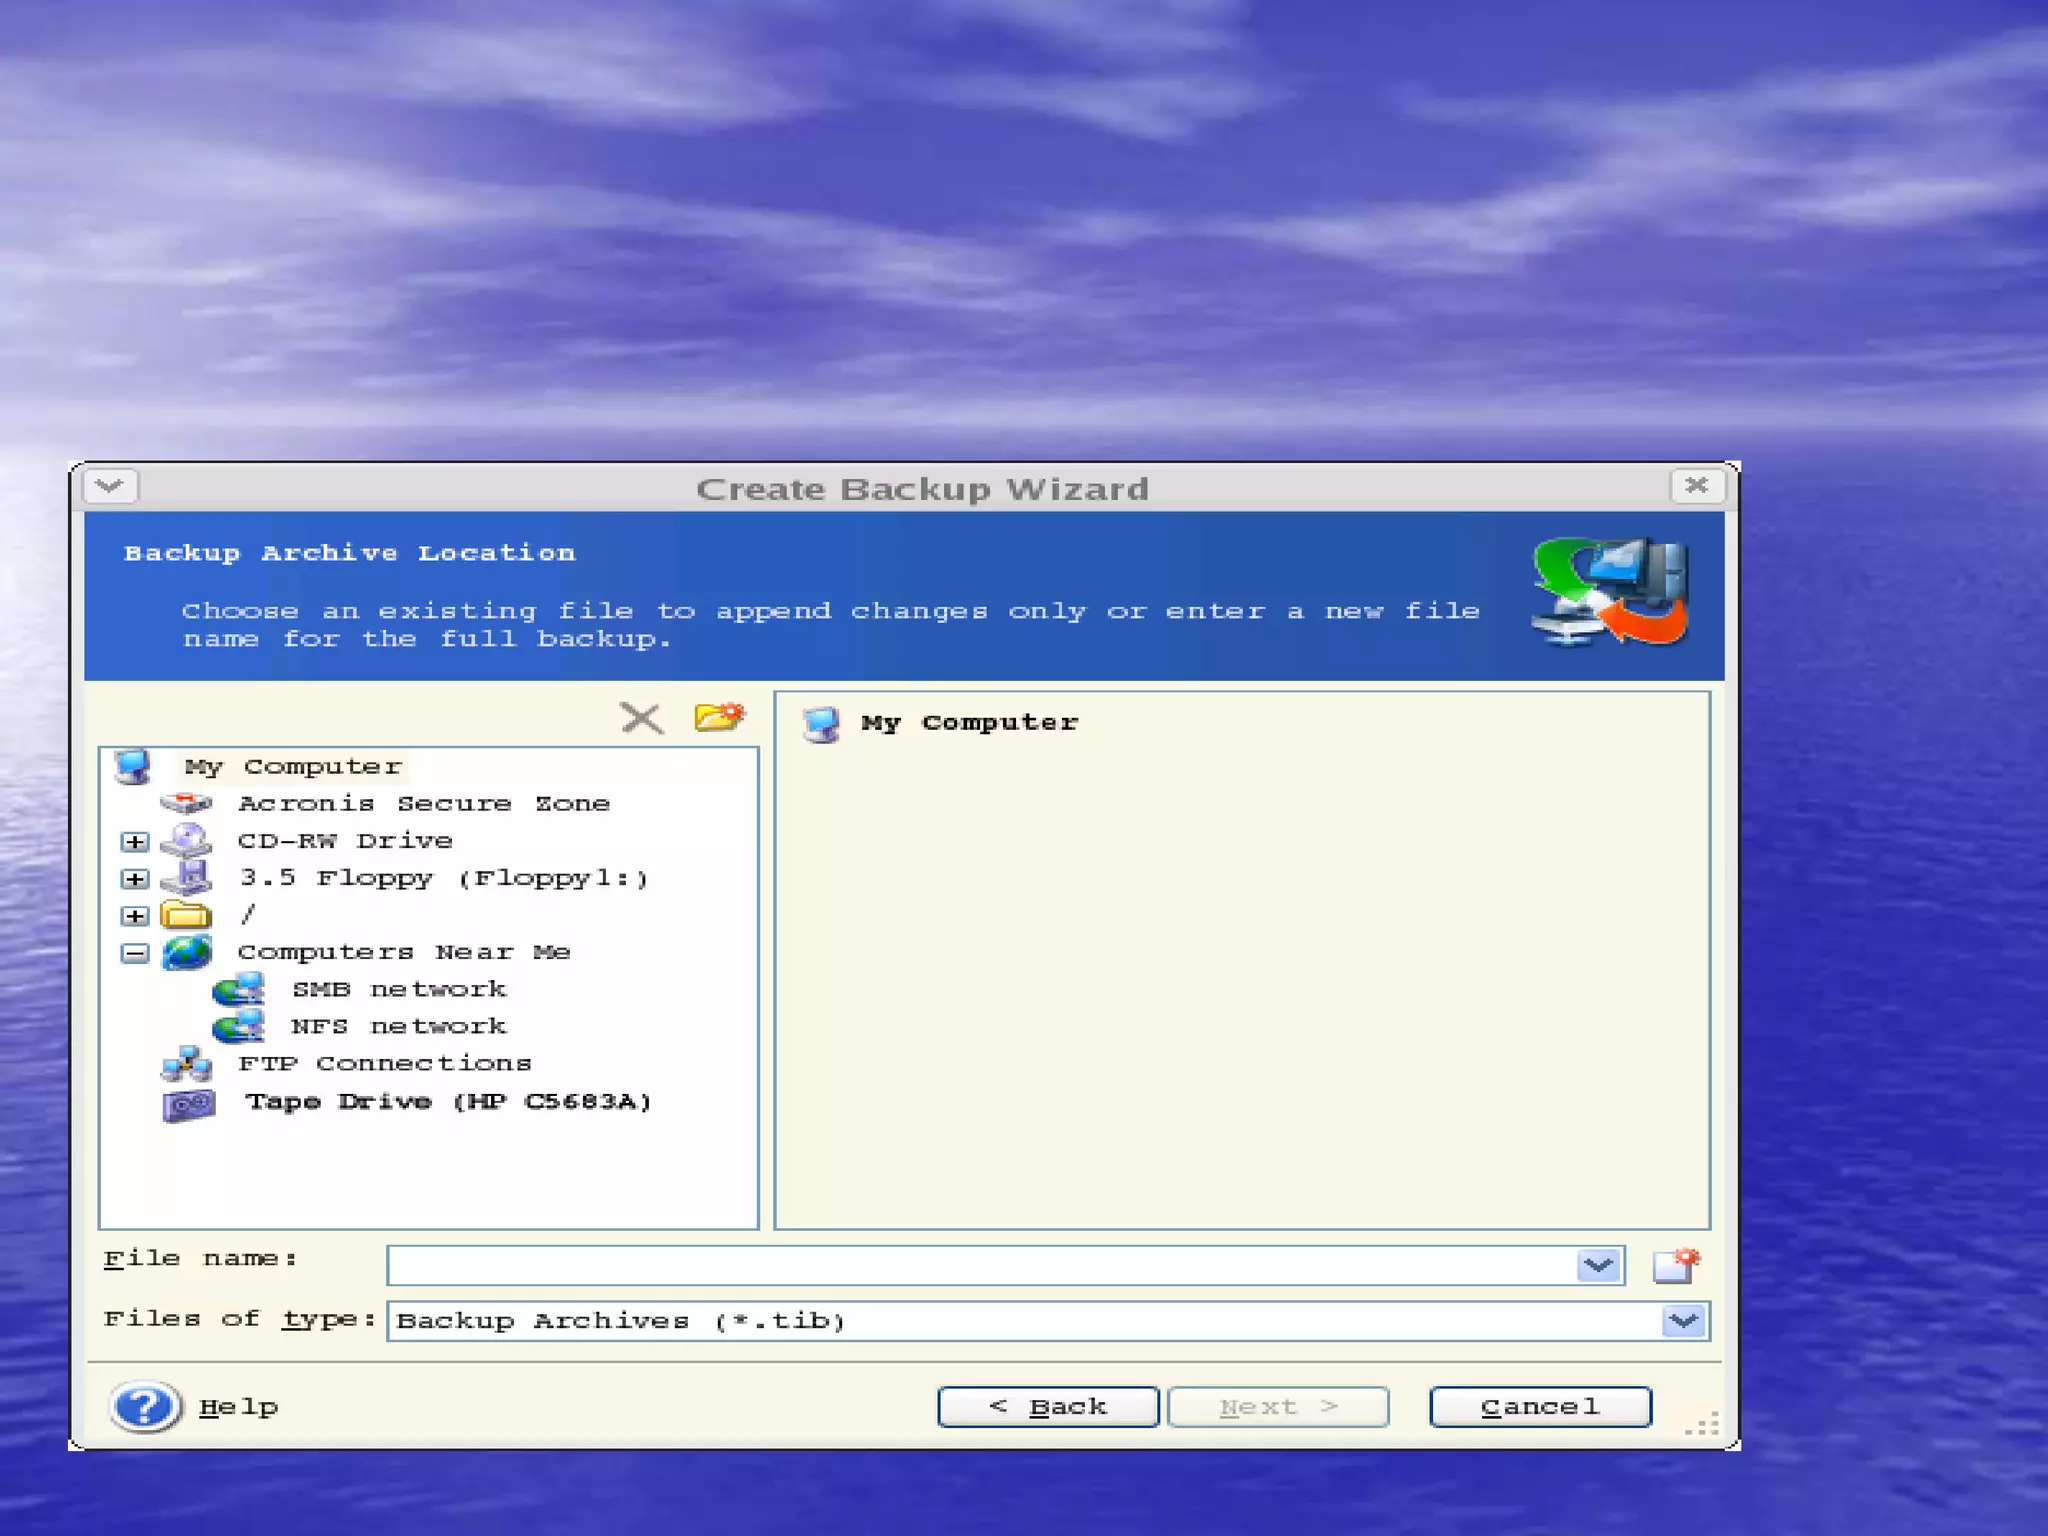Click the delete X icon above tree
This screenshot has width=2048, height=1536.
(x=640, y=717)
